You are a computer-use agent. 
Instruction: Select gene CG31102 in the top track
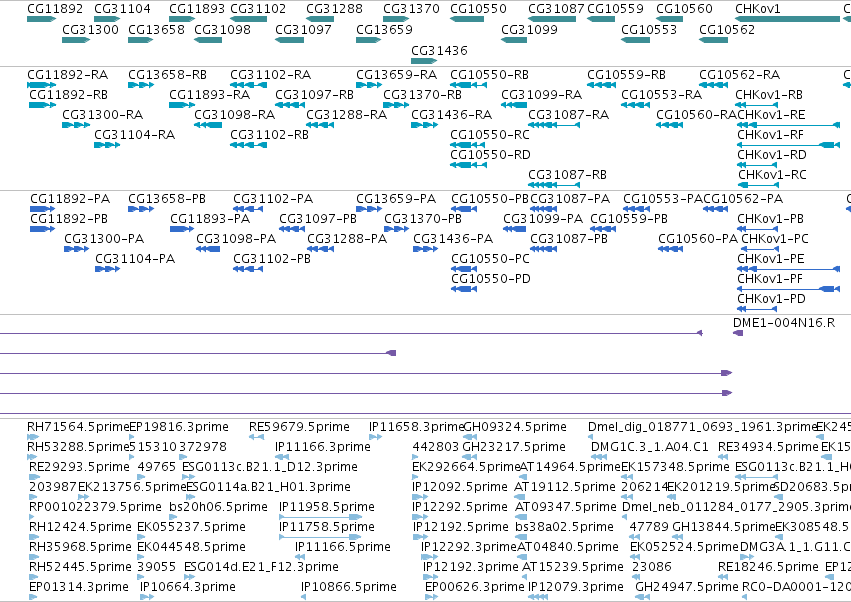pyautogui.click(x=249, y=19)
